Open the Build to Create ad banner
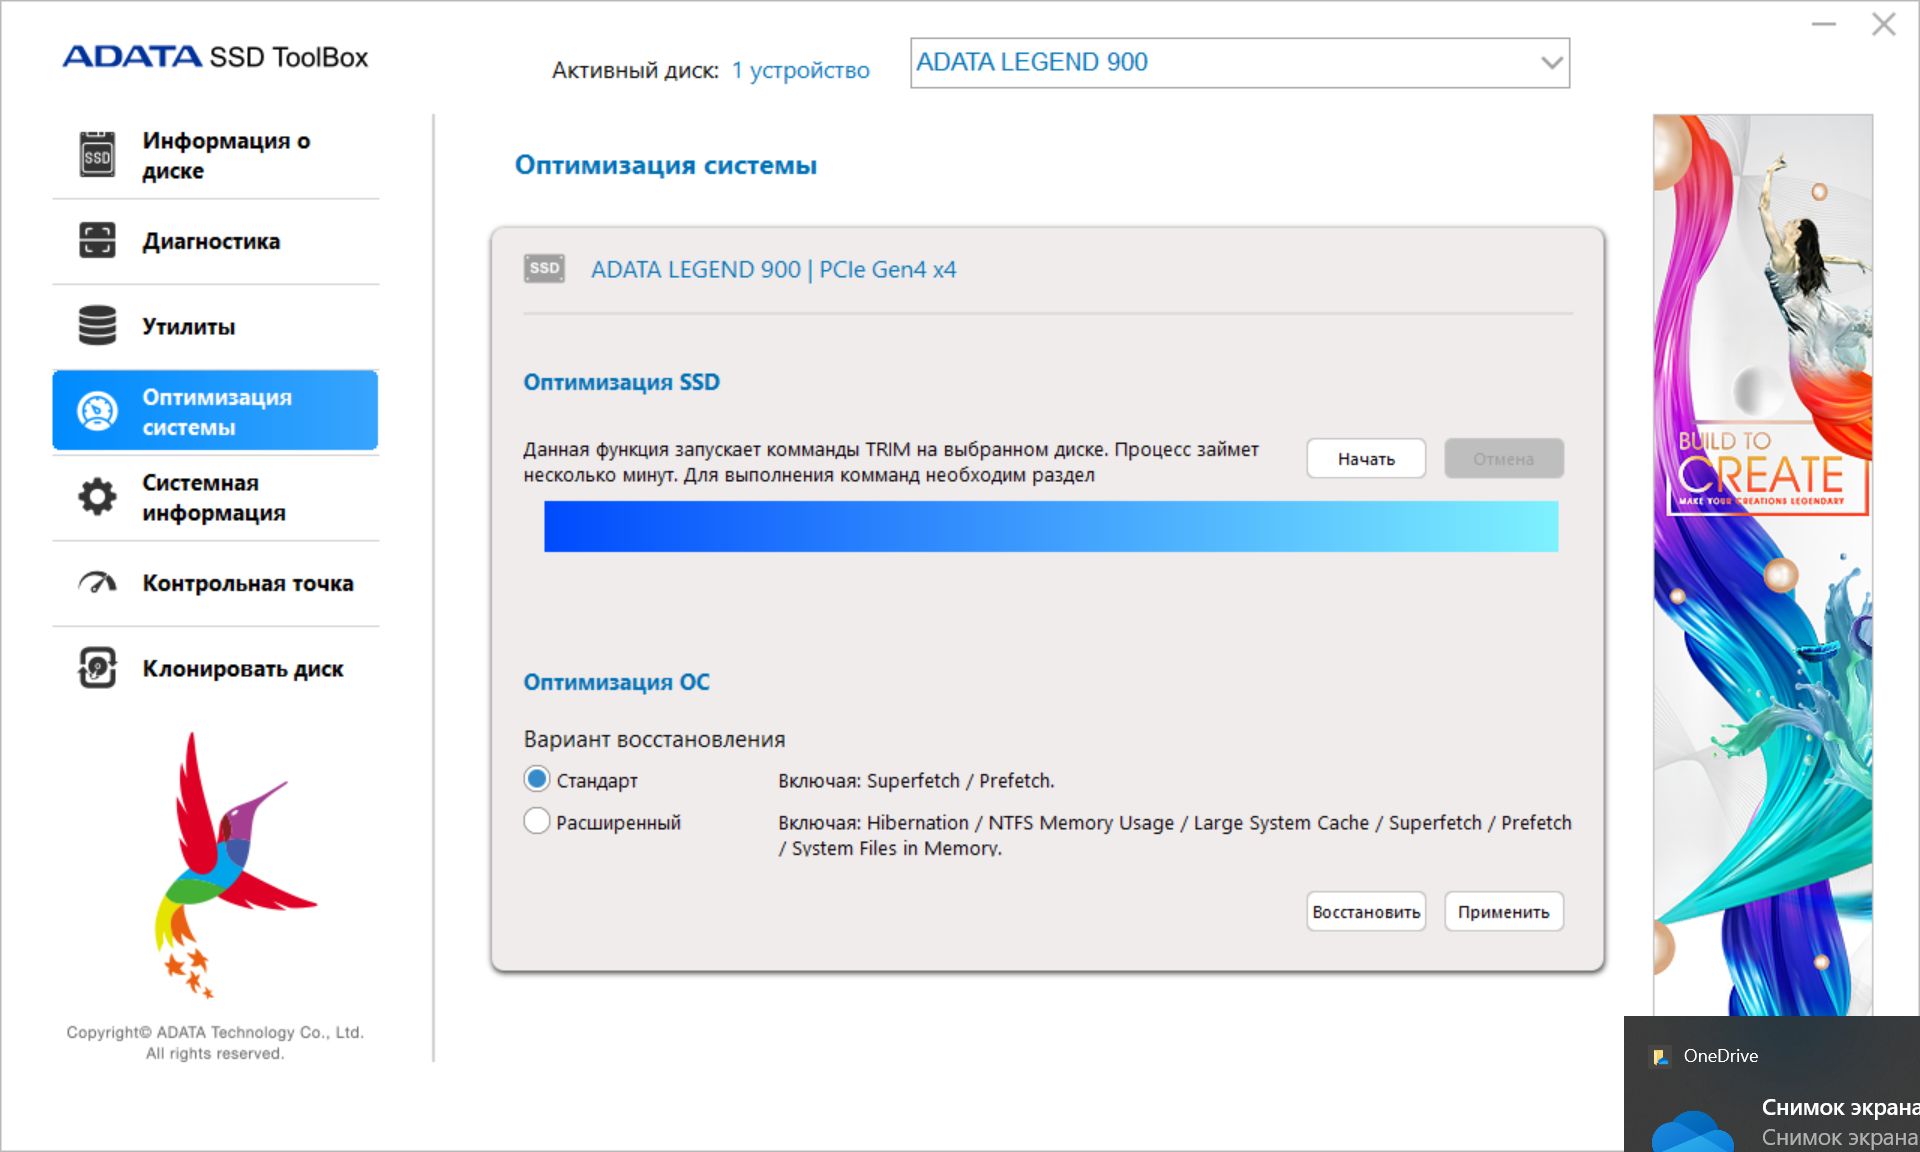This screenshot has height=1152, width=1920. click(1762, 565)
